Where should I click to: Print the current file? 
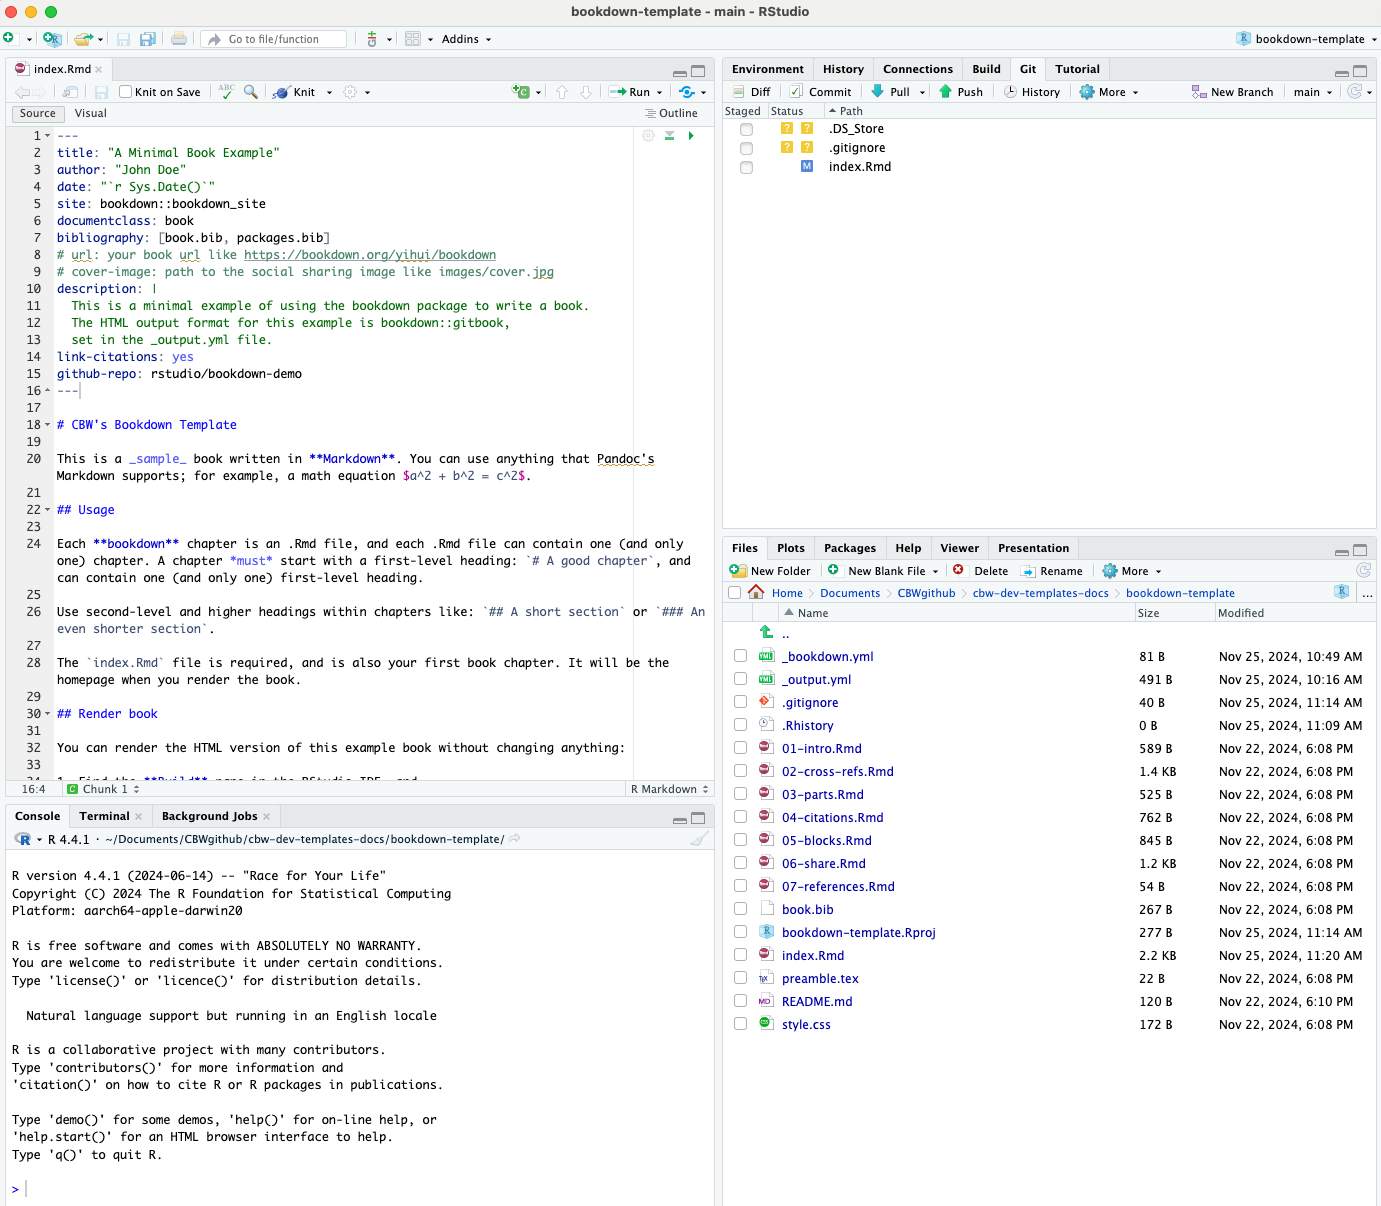(178, 38)
